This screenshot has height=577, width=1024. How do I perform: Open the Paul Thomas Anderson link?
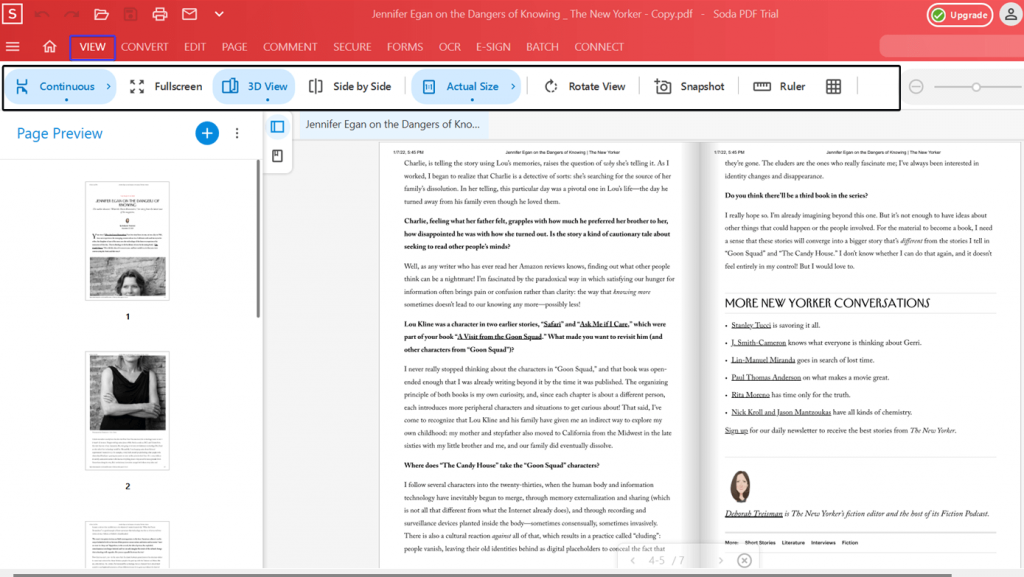765,377
